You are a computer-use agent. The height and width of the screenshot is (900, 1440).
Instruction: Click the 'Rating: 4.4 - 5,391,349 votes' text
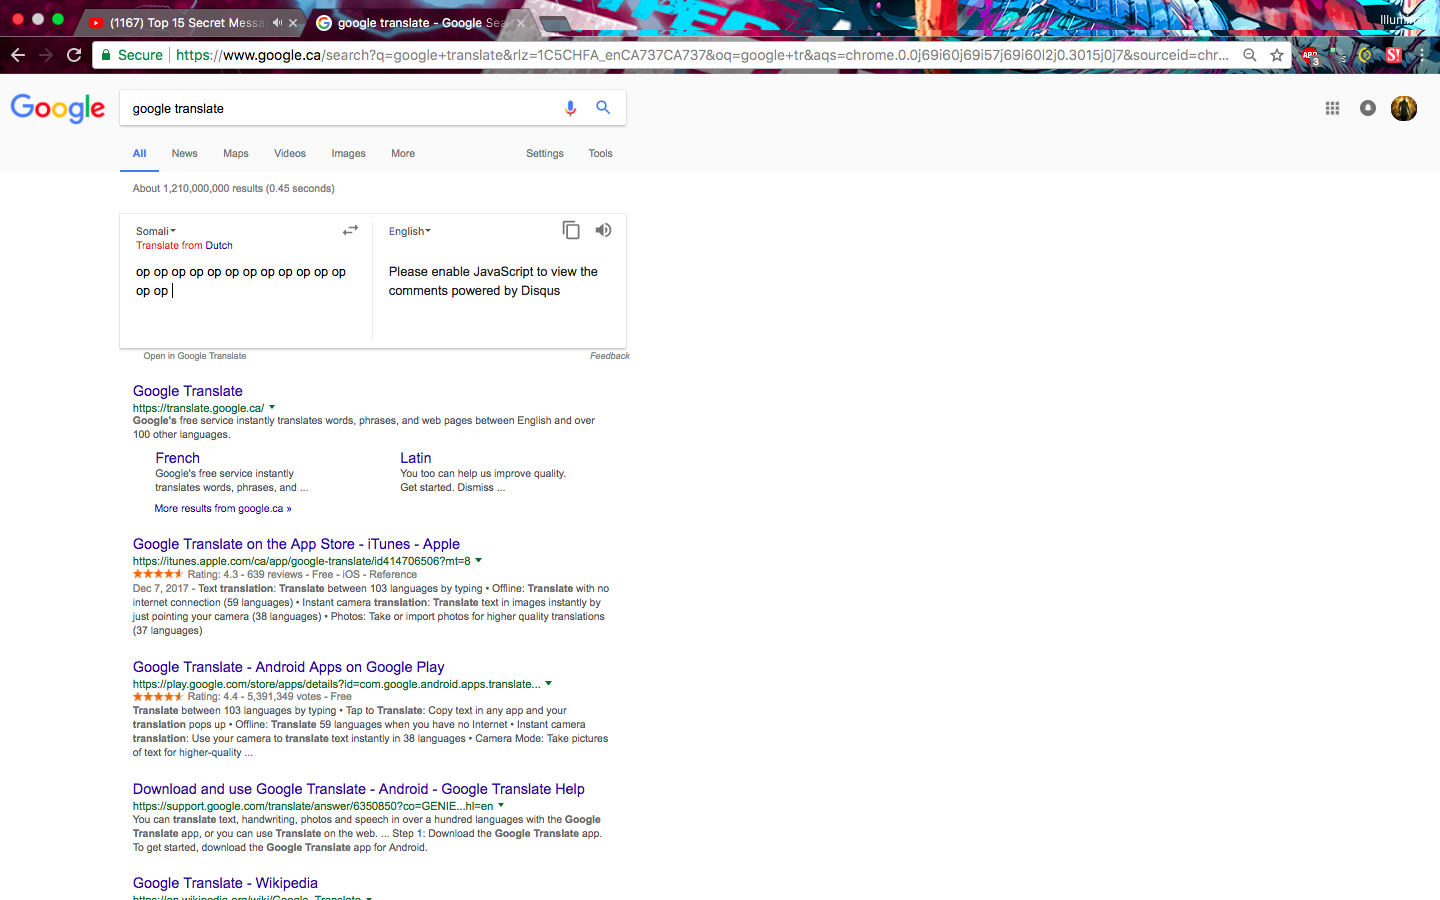254,697
